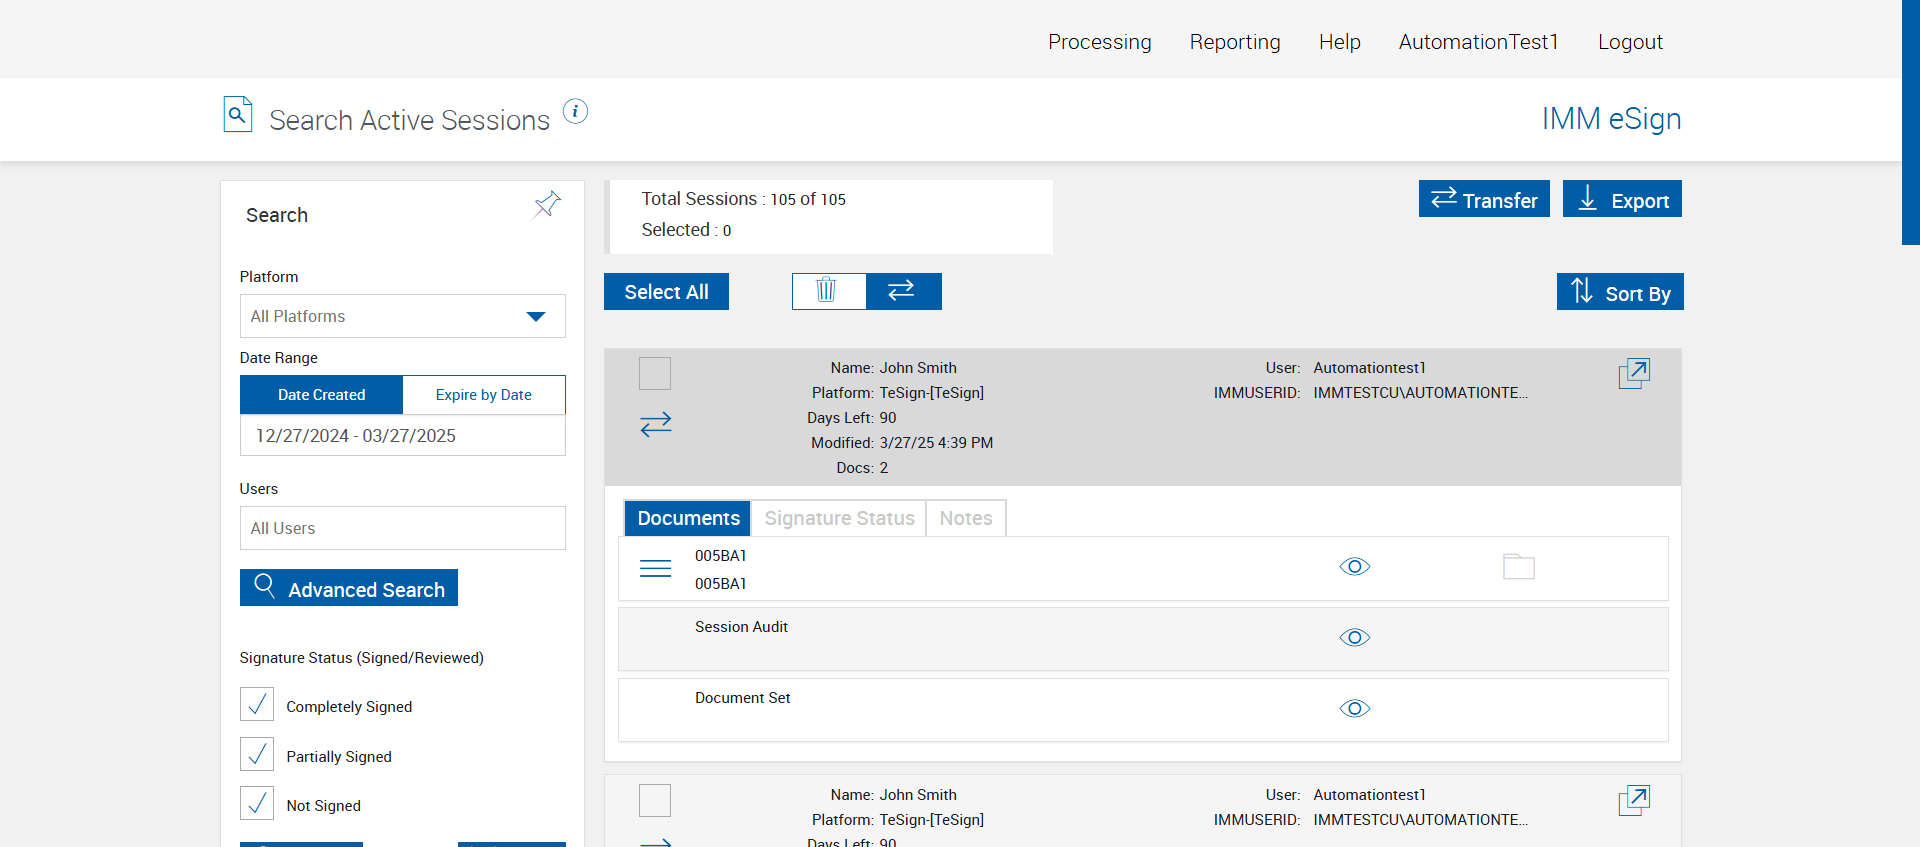Click Advanced Search button
Viewport: 1920px width, 847px height.
(349, 588)
